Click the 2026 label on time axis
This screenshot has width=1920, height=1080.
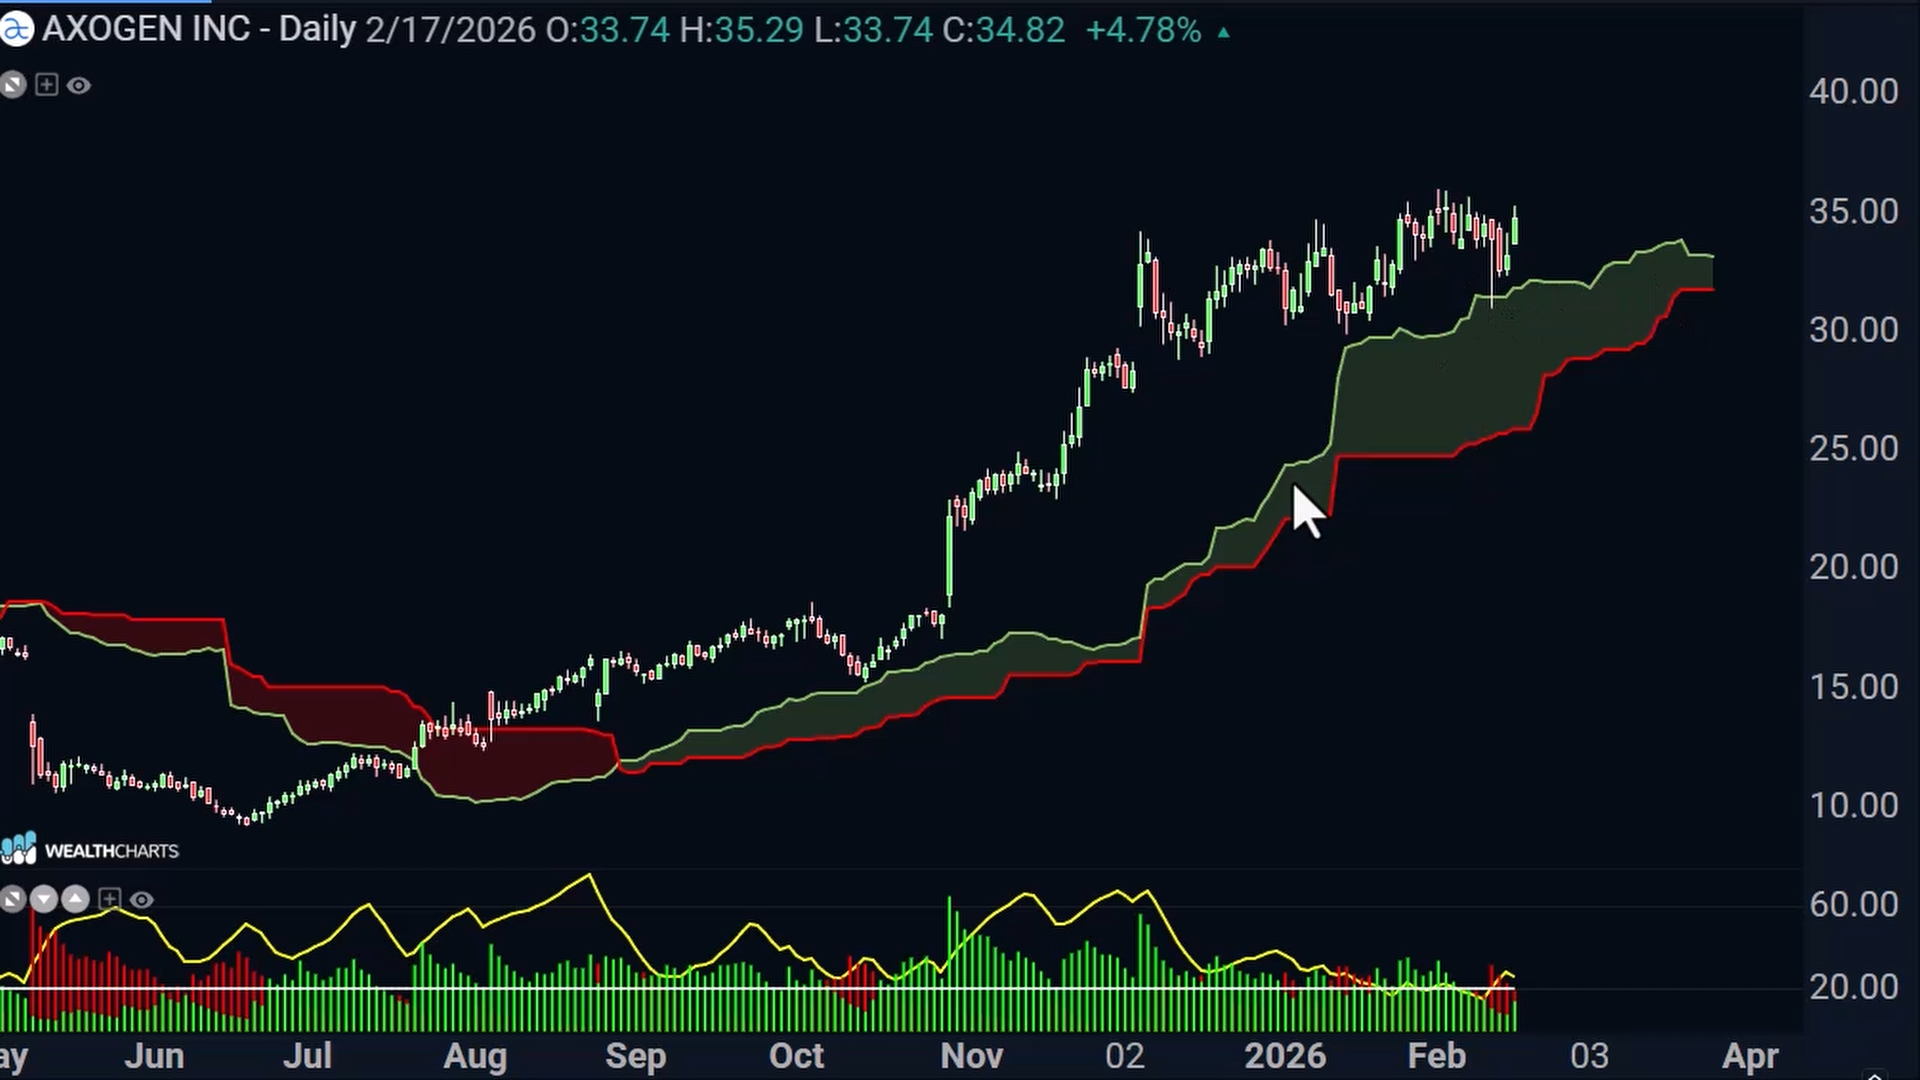point(1285,1056)
